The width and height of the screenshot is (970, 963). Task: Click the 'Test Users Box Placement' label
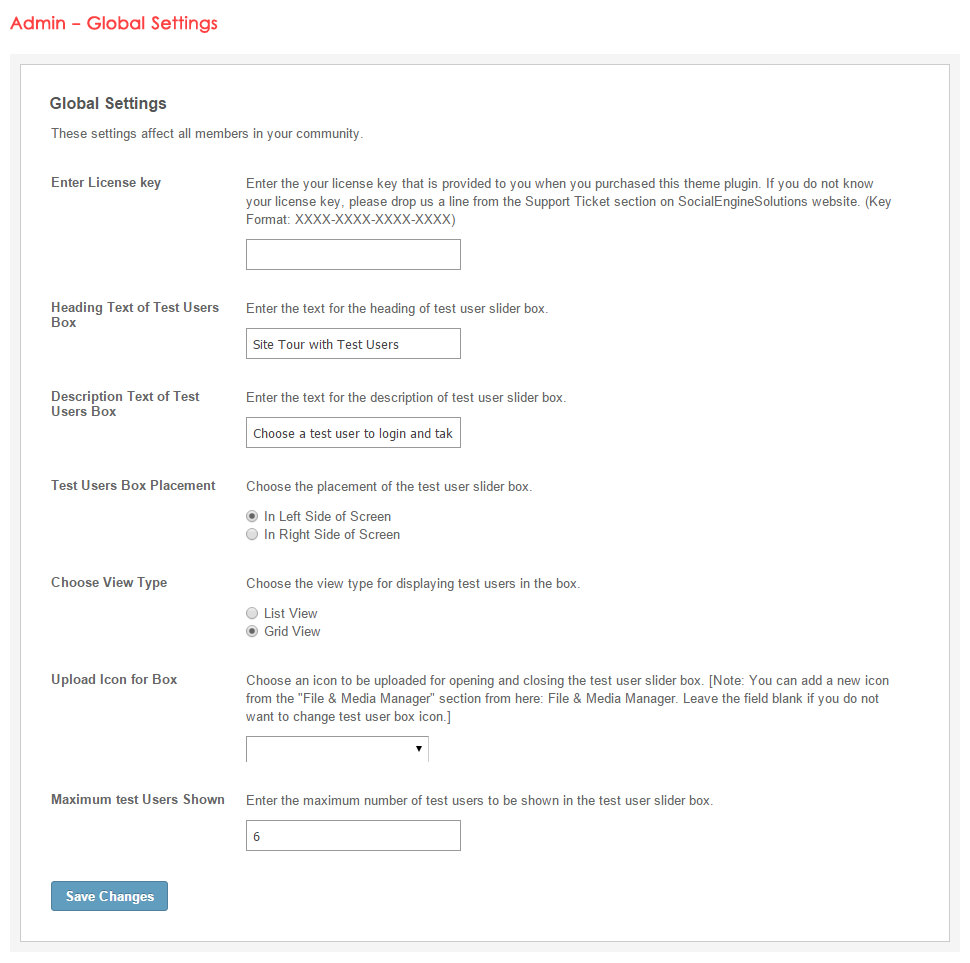coord(133,486)
